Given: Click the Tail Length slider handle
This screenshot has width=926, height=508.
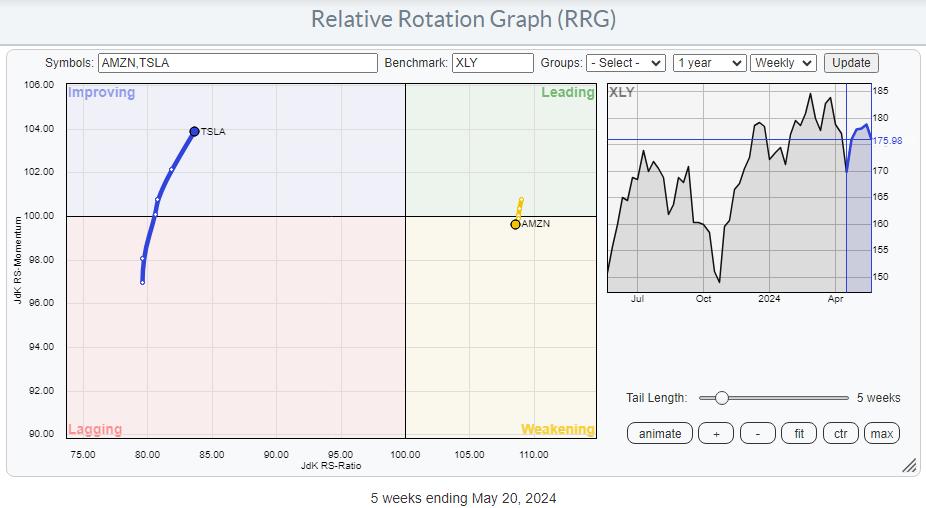Looking at the screenshot, I should (722, 397).
